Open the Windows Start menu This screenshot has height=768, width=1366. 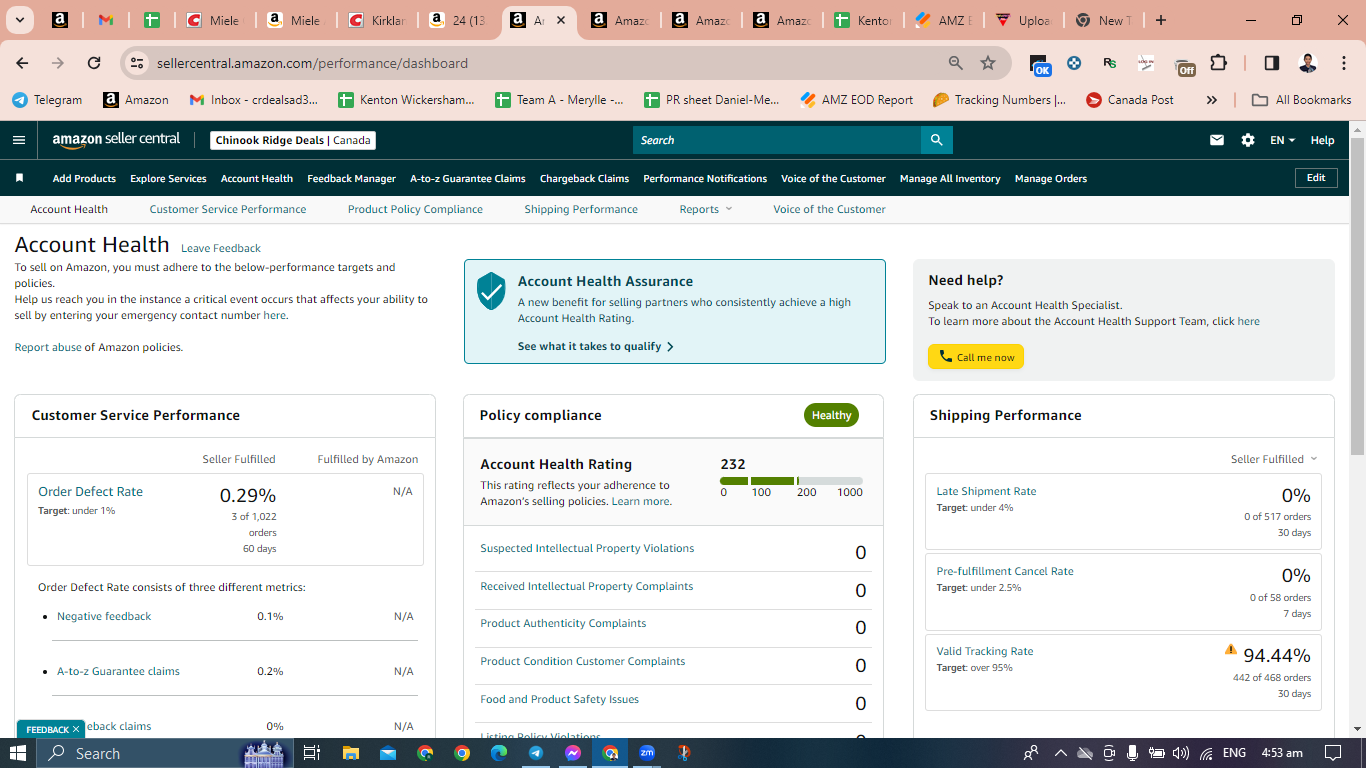point(19,753)
